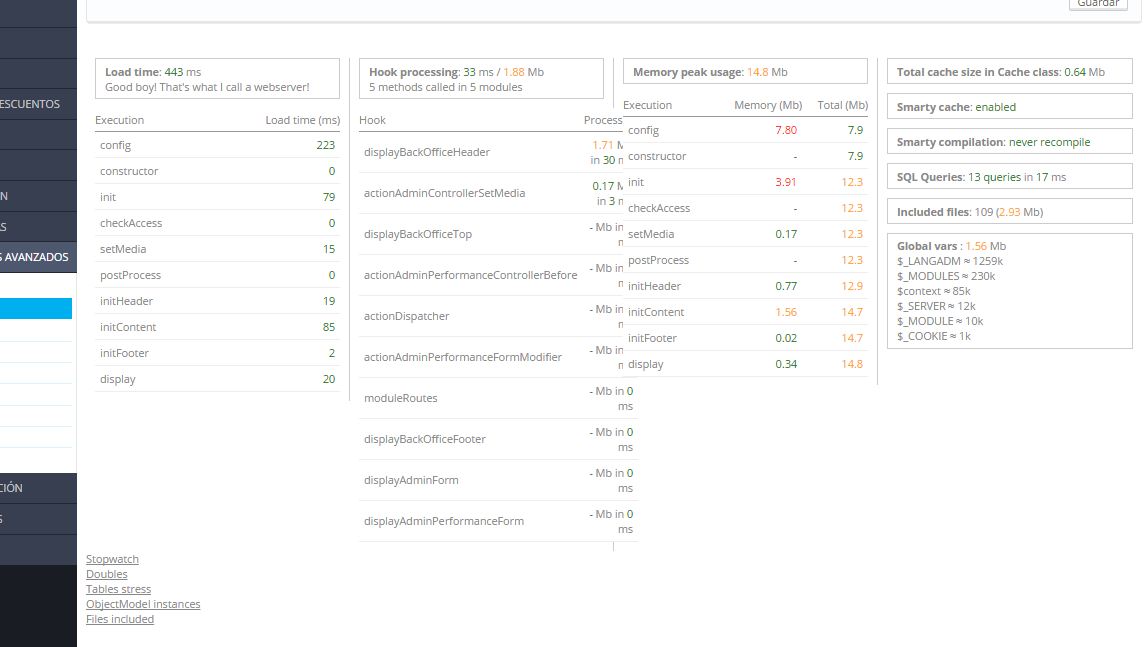The image size is (1148, 647).
Task: Click init load time value 79
Action: [329, 197]
